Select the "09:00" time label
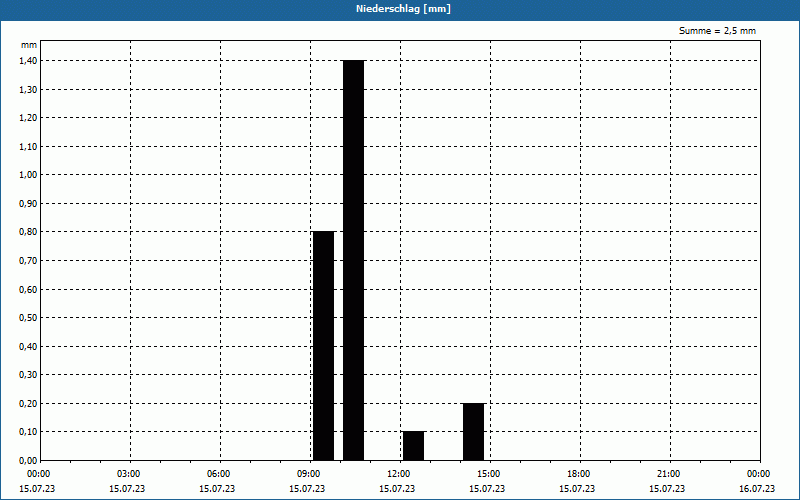Viewport: 800px width, 500px height. [310, 474]
